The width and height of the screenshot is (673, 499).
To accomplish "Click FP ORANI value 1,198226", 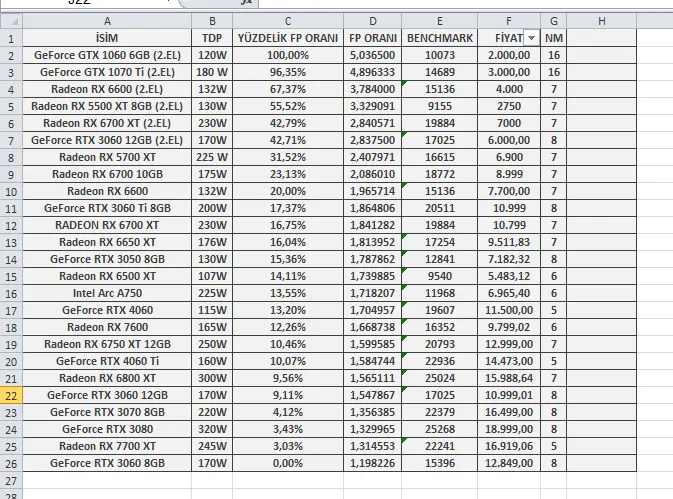I will [x=373, y=463].
